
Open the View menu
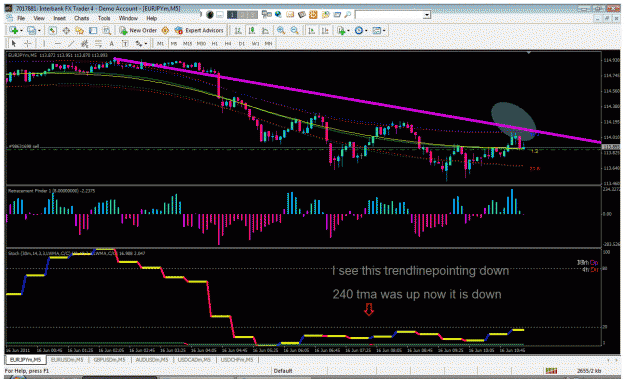[x=39, y=18]
